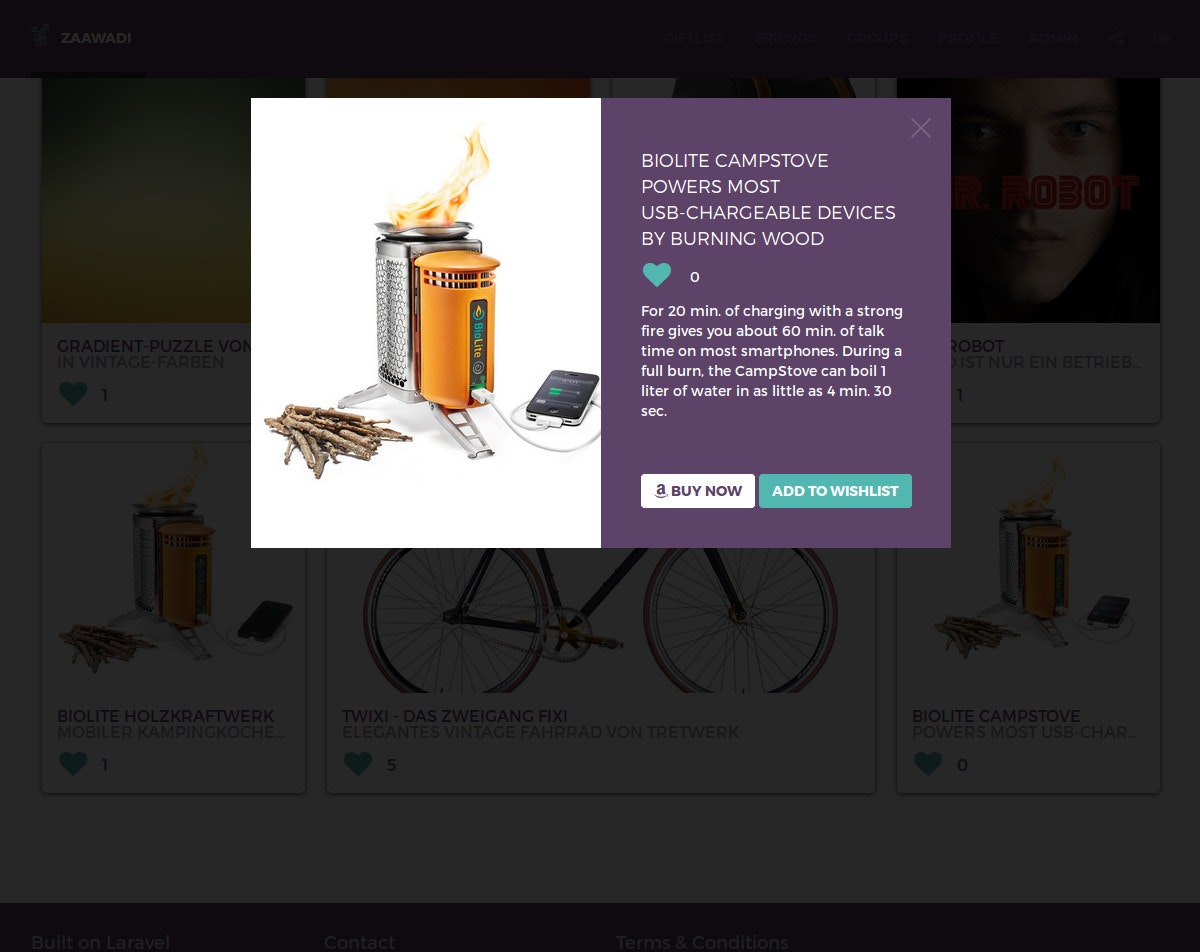Viewport: 1200px width, 952px height.
Task: Like the Twixi bicycle card
Action: (358, 764)
